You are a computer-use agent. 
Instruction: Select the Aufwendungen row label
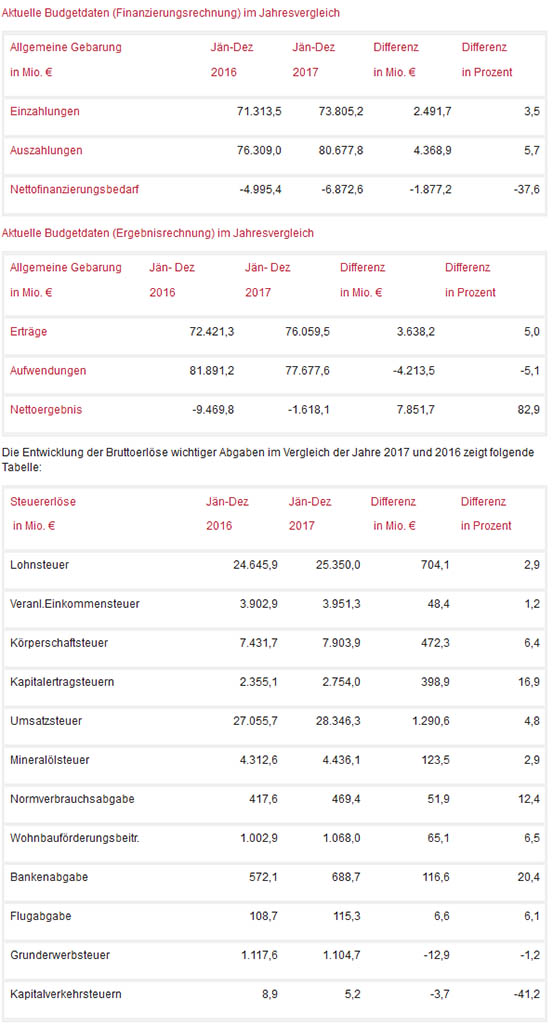(48, 371)
